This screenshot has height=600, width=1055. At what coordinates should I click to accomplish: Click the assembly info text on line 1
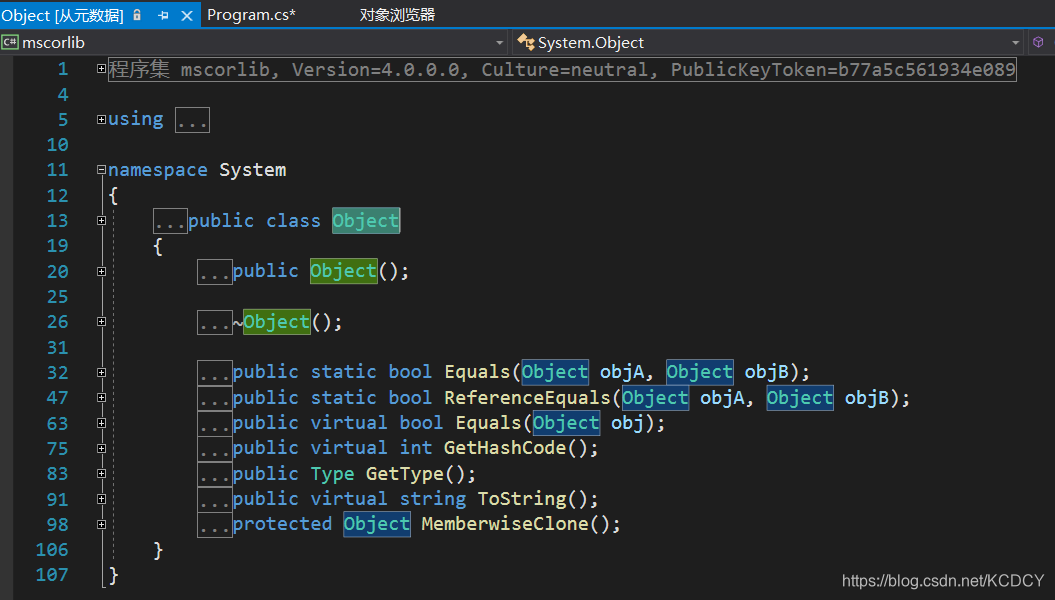tap(562, 69)
